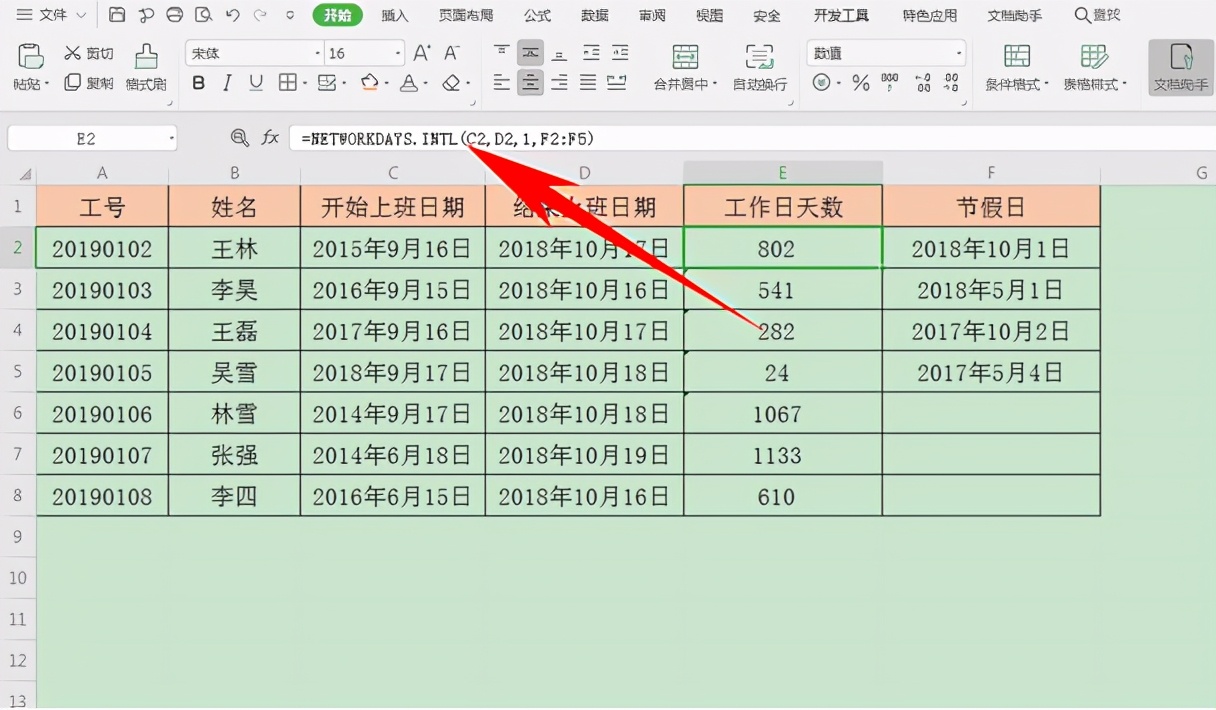The image size is (1216, 710).
Task: Click the zoom magnifier icon beside fx
Action: (x=239, y=138)
